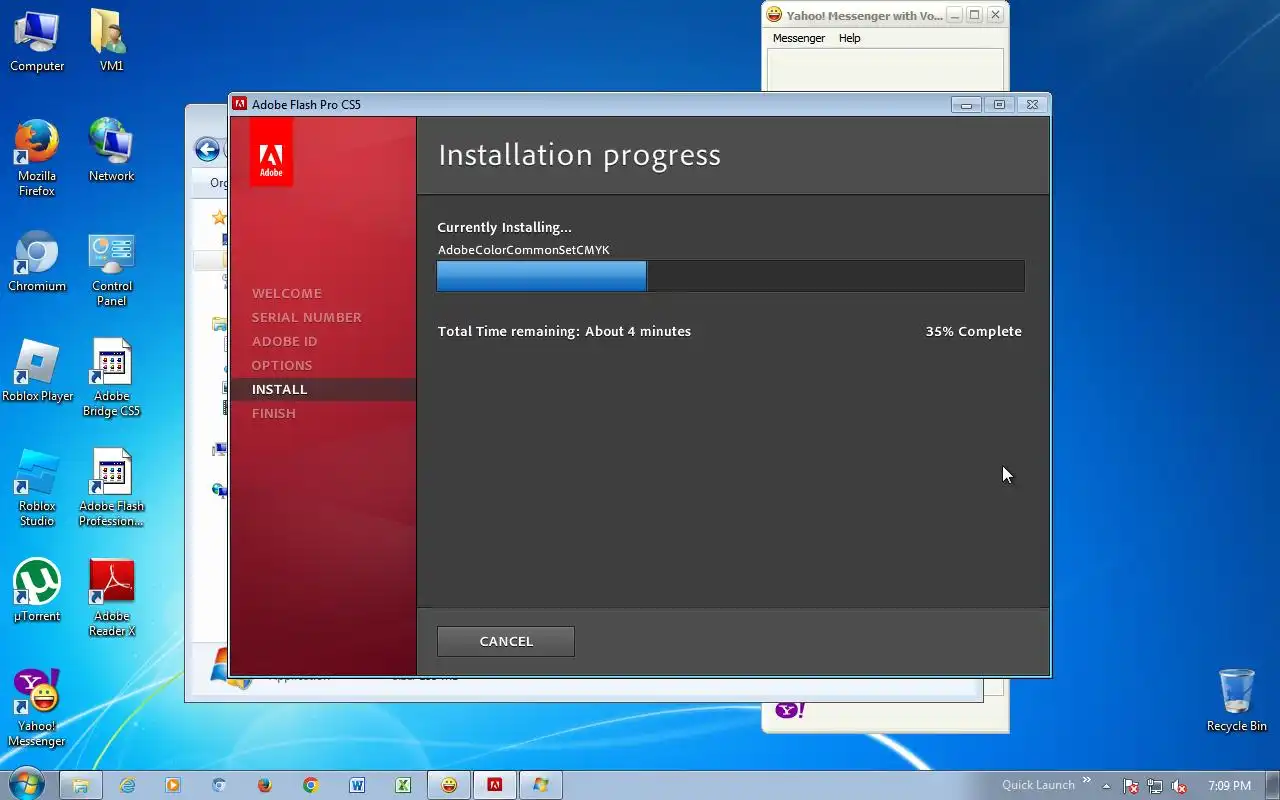Minimize the Yahoo! Messenger window
The image size is (1280, 800).
pyautogui.click(x=955, y=15)
